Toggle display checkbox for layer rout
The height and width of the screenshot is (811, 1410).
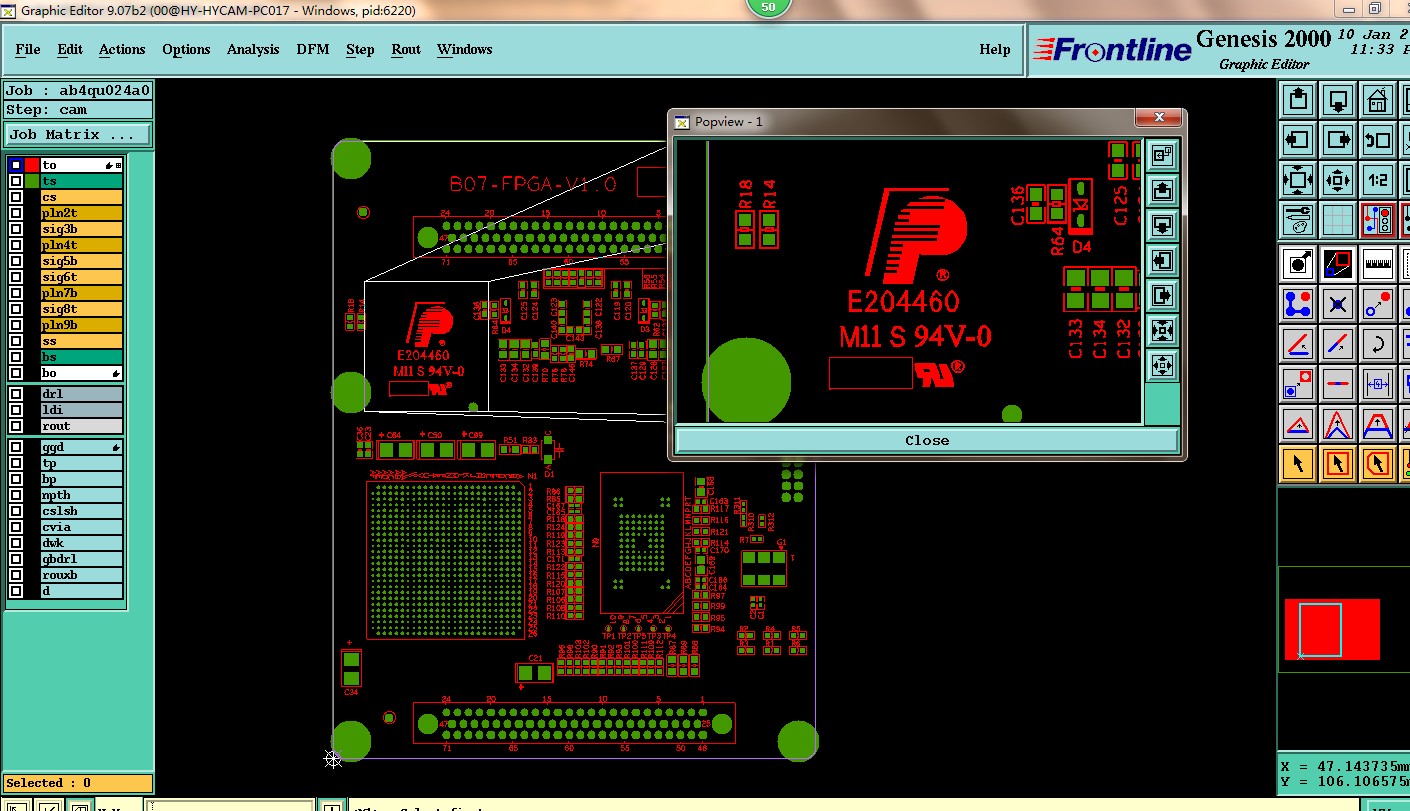tap(15, 426)
